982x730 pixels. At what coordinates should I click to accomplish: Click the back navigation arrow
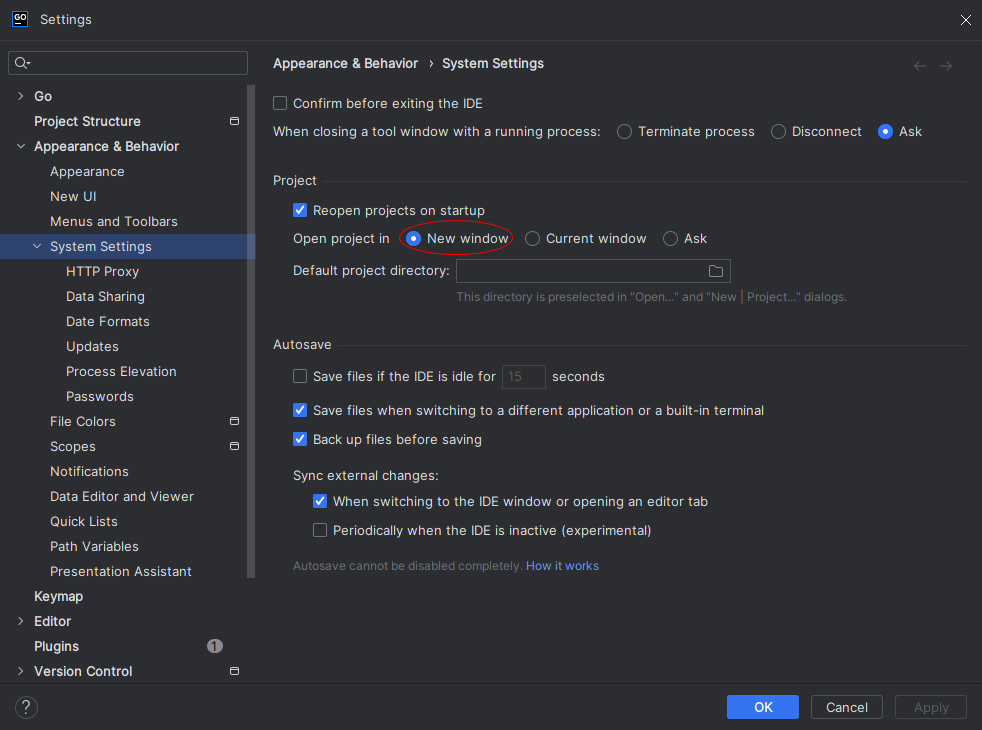(919, 66)
